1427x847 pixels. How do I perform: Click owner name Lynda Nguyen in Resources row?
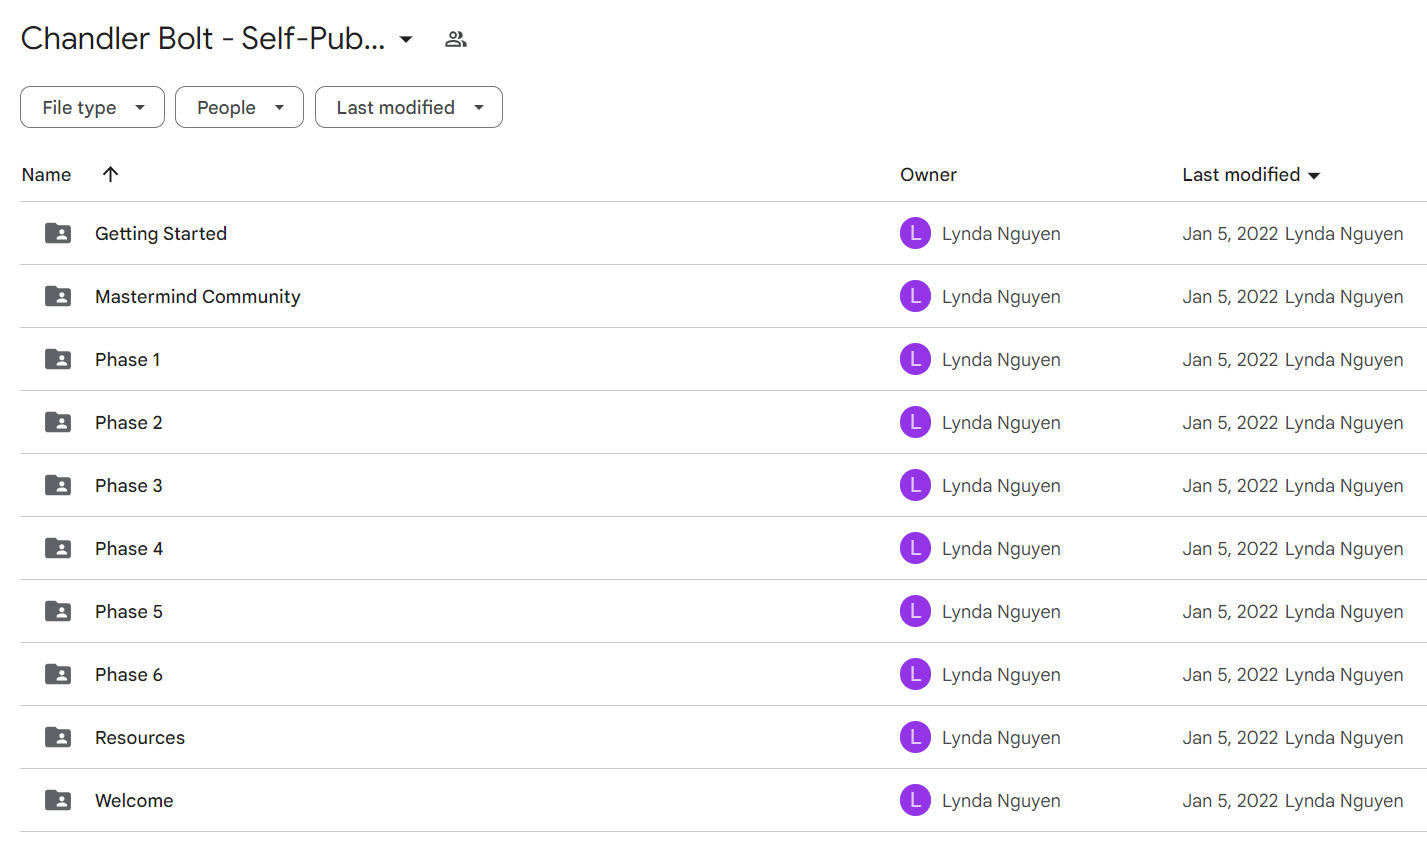(x=1001, y=738)
